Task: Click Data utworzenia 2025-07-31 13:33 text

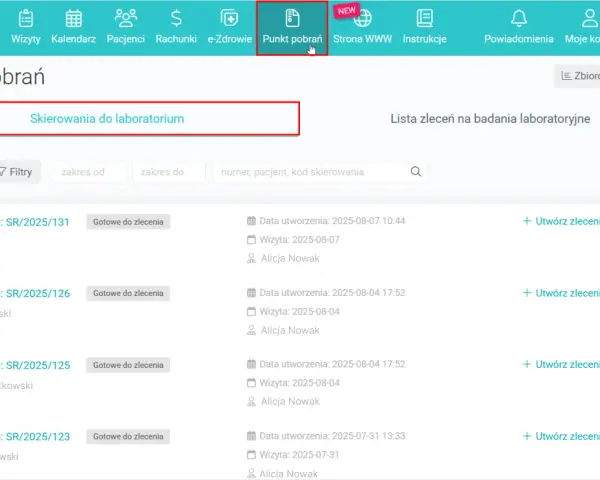Action: click(x=332, y=436)
